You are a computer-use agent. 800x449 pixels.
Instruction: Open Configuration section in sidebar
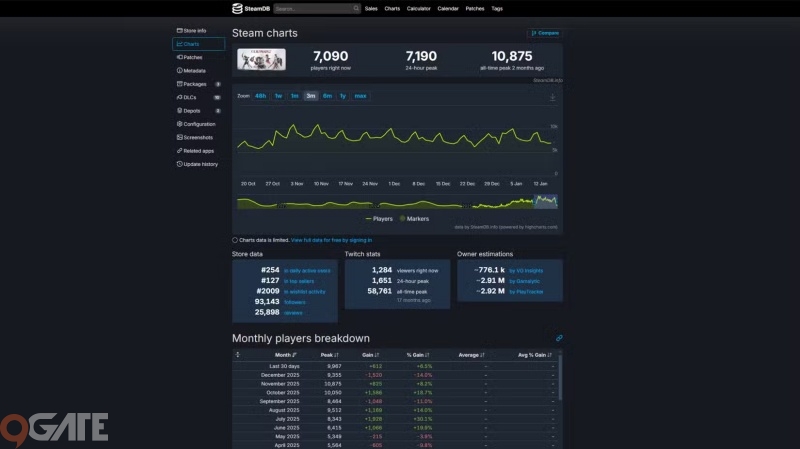(x=198, y=124)
